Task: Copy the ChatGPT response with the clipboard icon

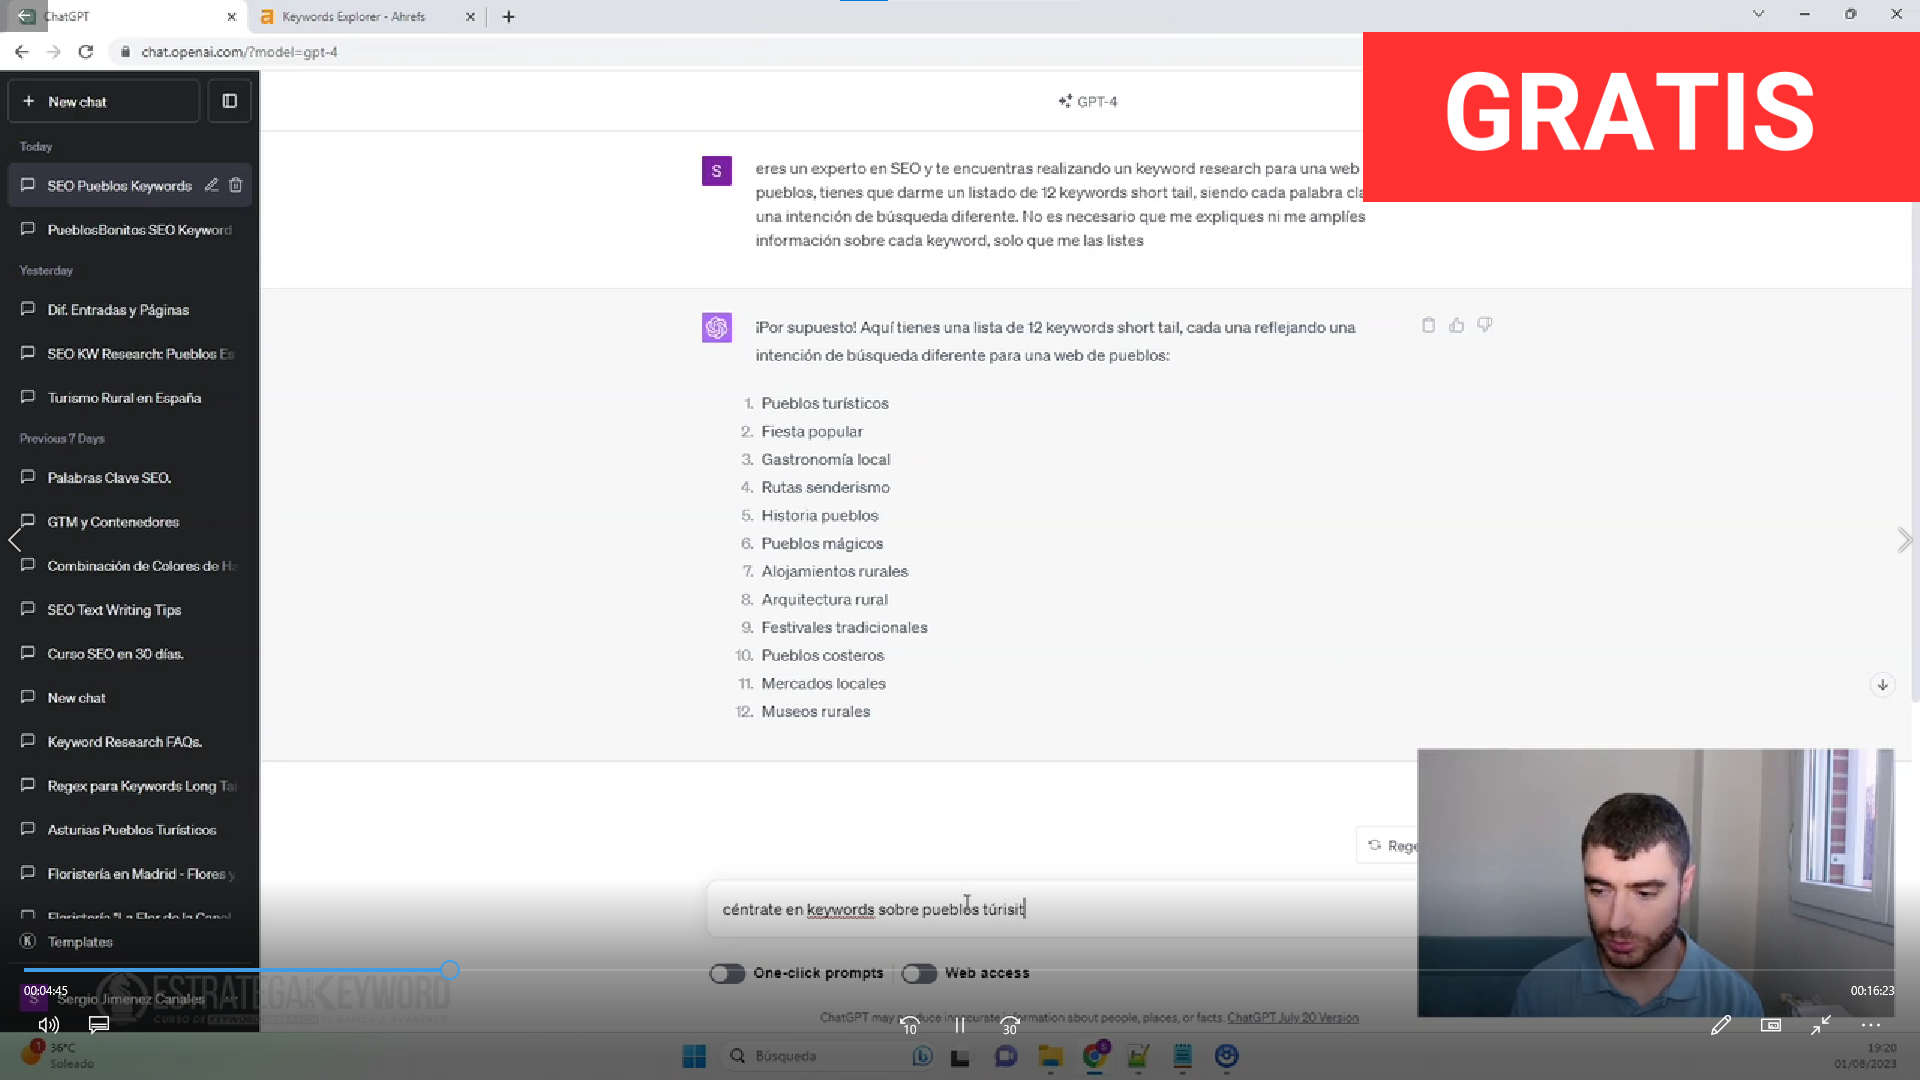Action: tap(1428, 325)
